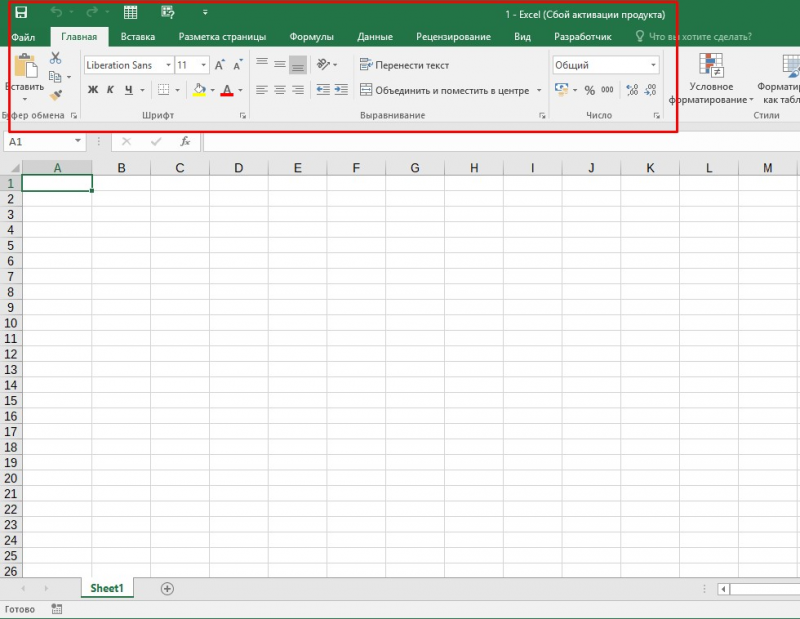Switch to the Рецензирование tab
Viewport: 800px width, 619px height.
(x=453, y=37)
